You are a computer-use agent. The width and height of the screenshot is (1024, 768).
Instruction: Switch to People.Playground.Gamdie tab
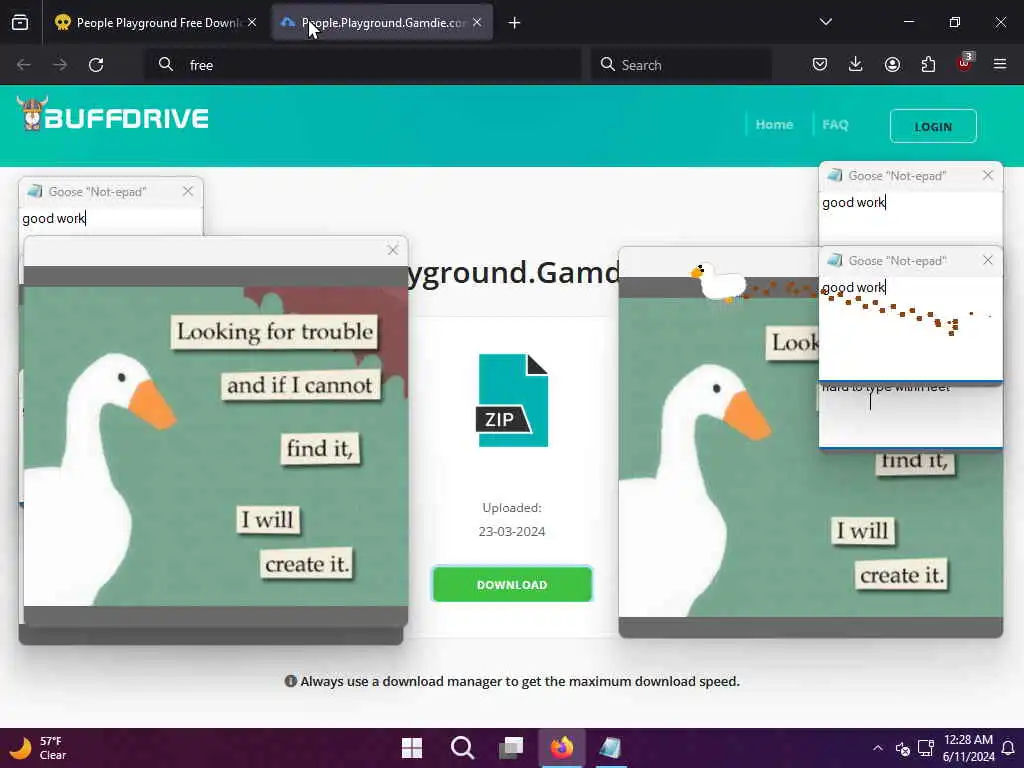382,23
